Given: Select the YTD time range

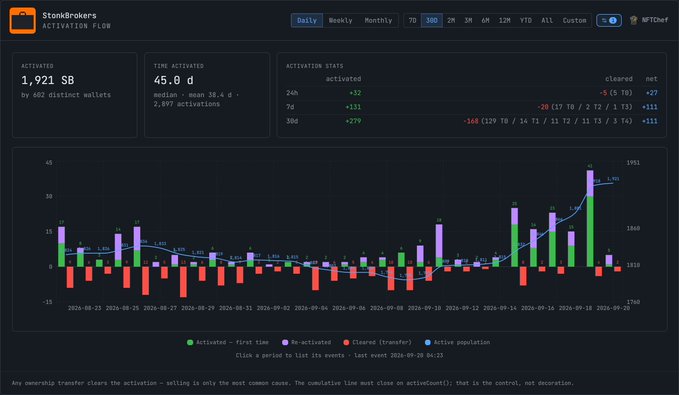Looking at the screenshot, I should tap(526, 20).
